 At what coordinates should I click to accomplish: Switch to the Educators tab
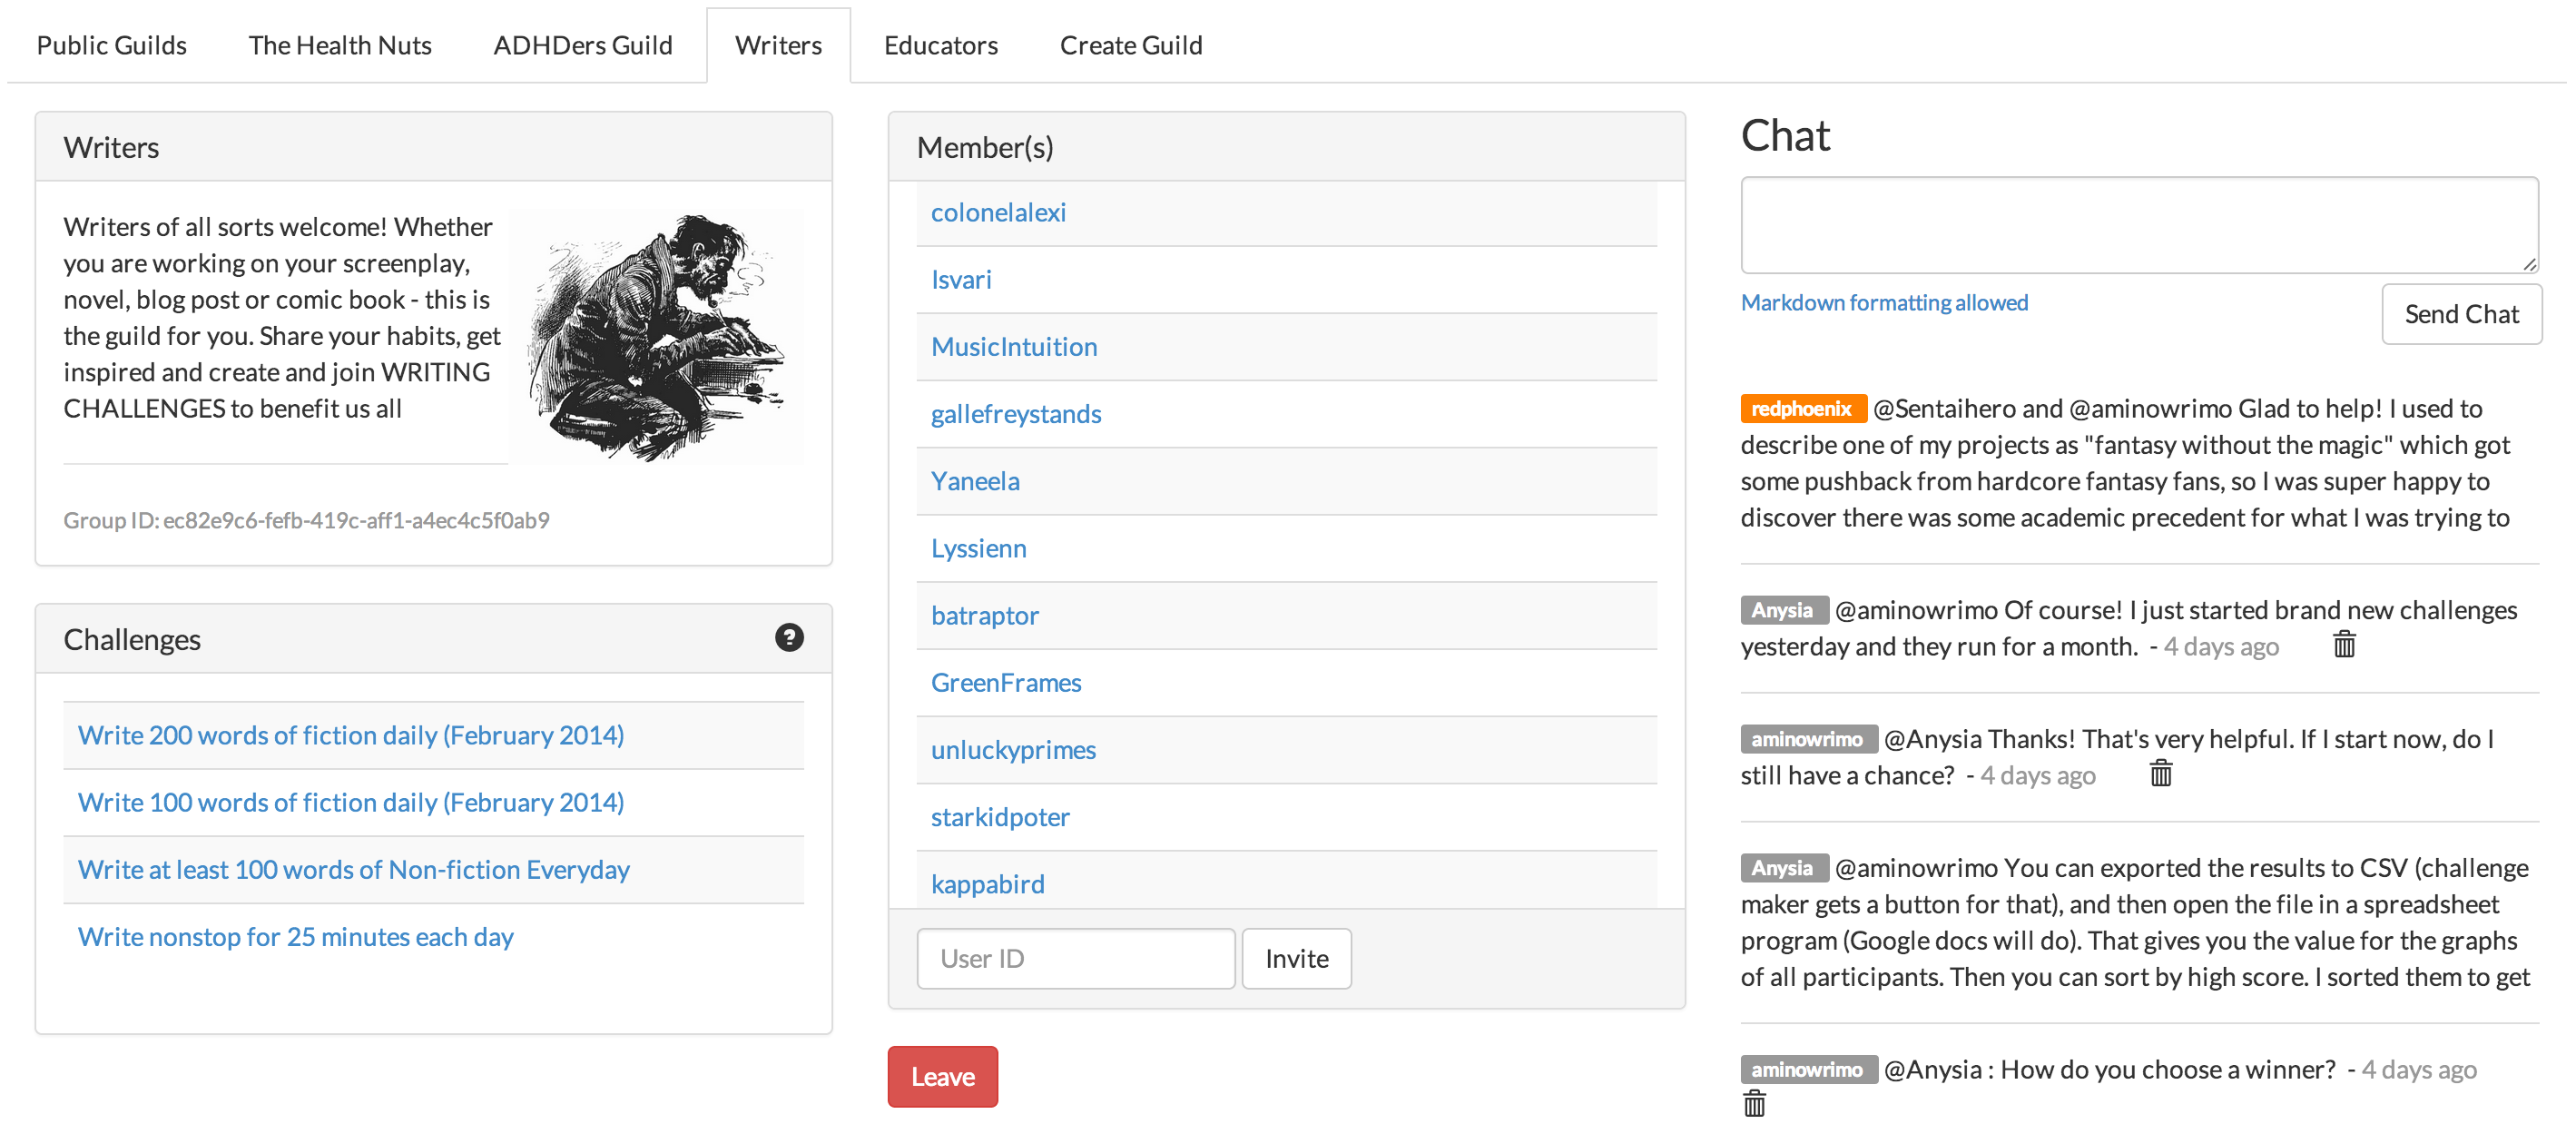(x=940, y=45)
